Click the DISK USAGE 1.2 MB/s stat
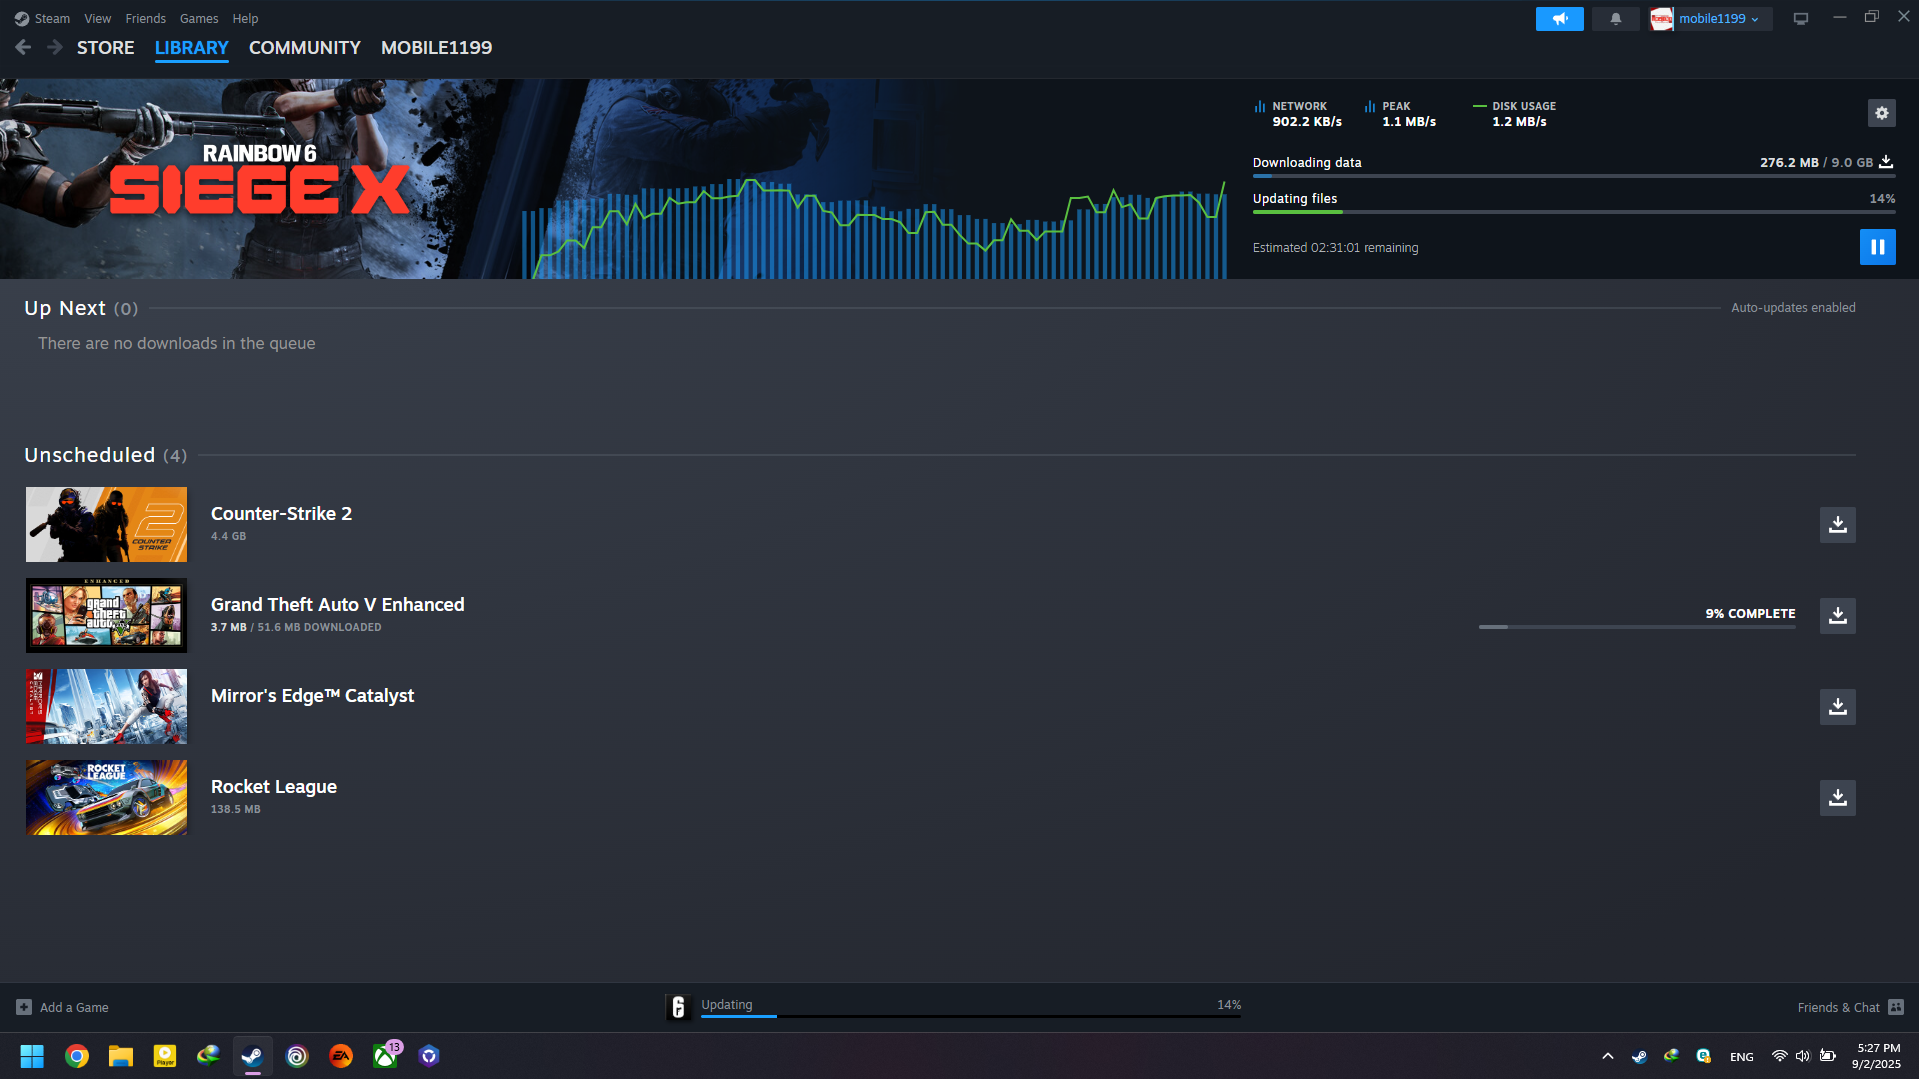 coord(1514,114)
